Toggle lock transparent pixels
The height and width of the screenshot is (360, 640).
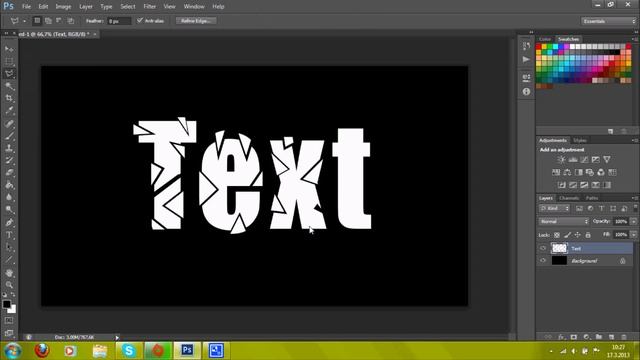click(557, 235)
